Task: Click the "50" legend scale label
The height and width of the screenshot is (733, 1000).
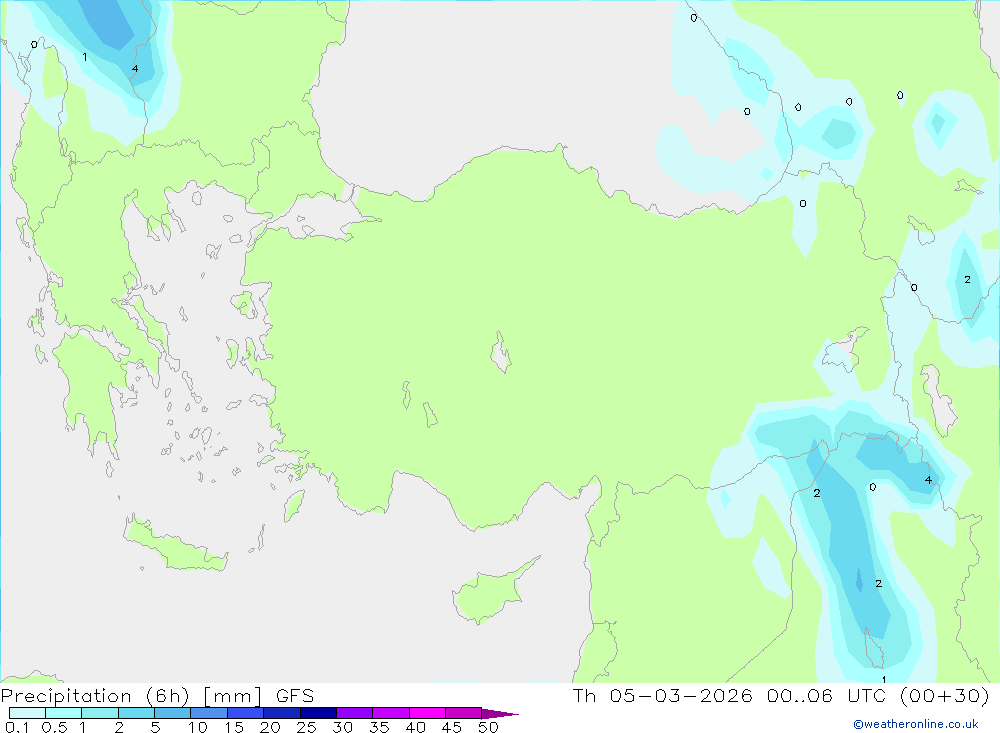Action: tap(488, 727)
